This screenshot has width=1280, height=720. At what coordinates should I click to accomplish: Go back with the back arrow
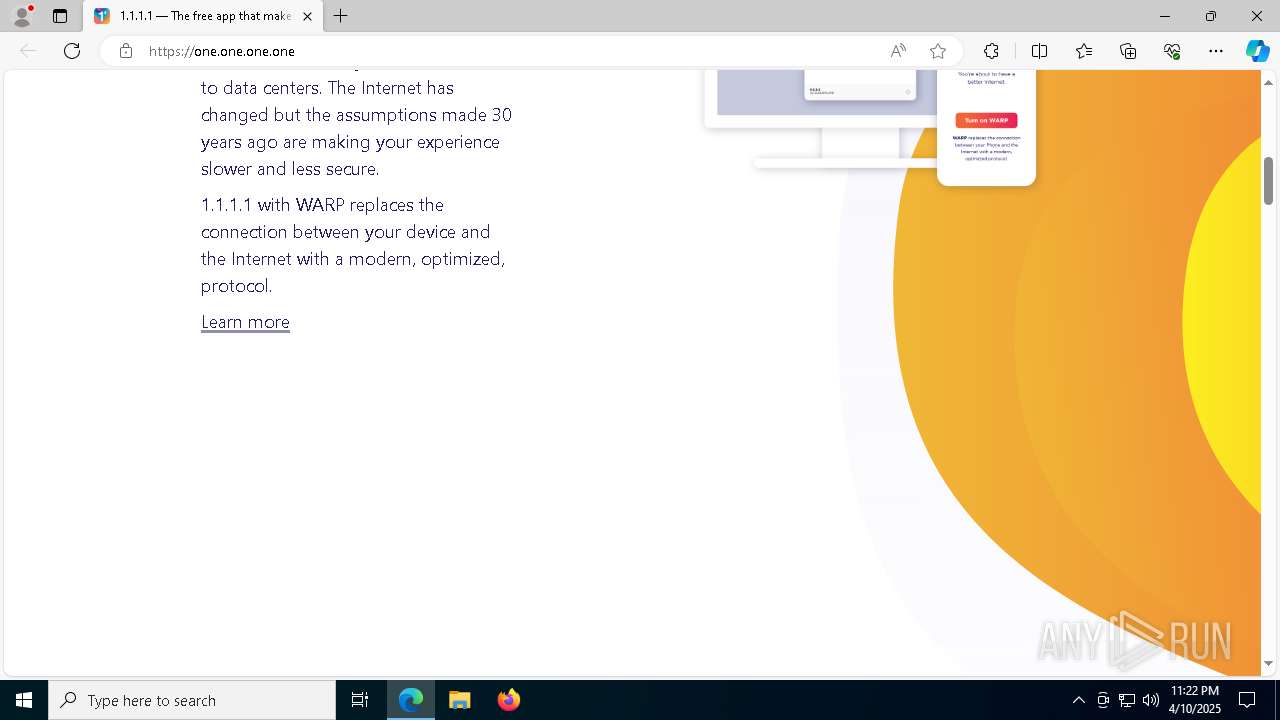click(x=29, y=51)
